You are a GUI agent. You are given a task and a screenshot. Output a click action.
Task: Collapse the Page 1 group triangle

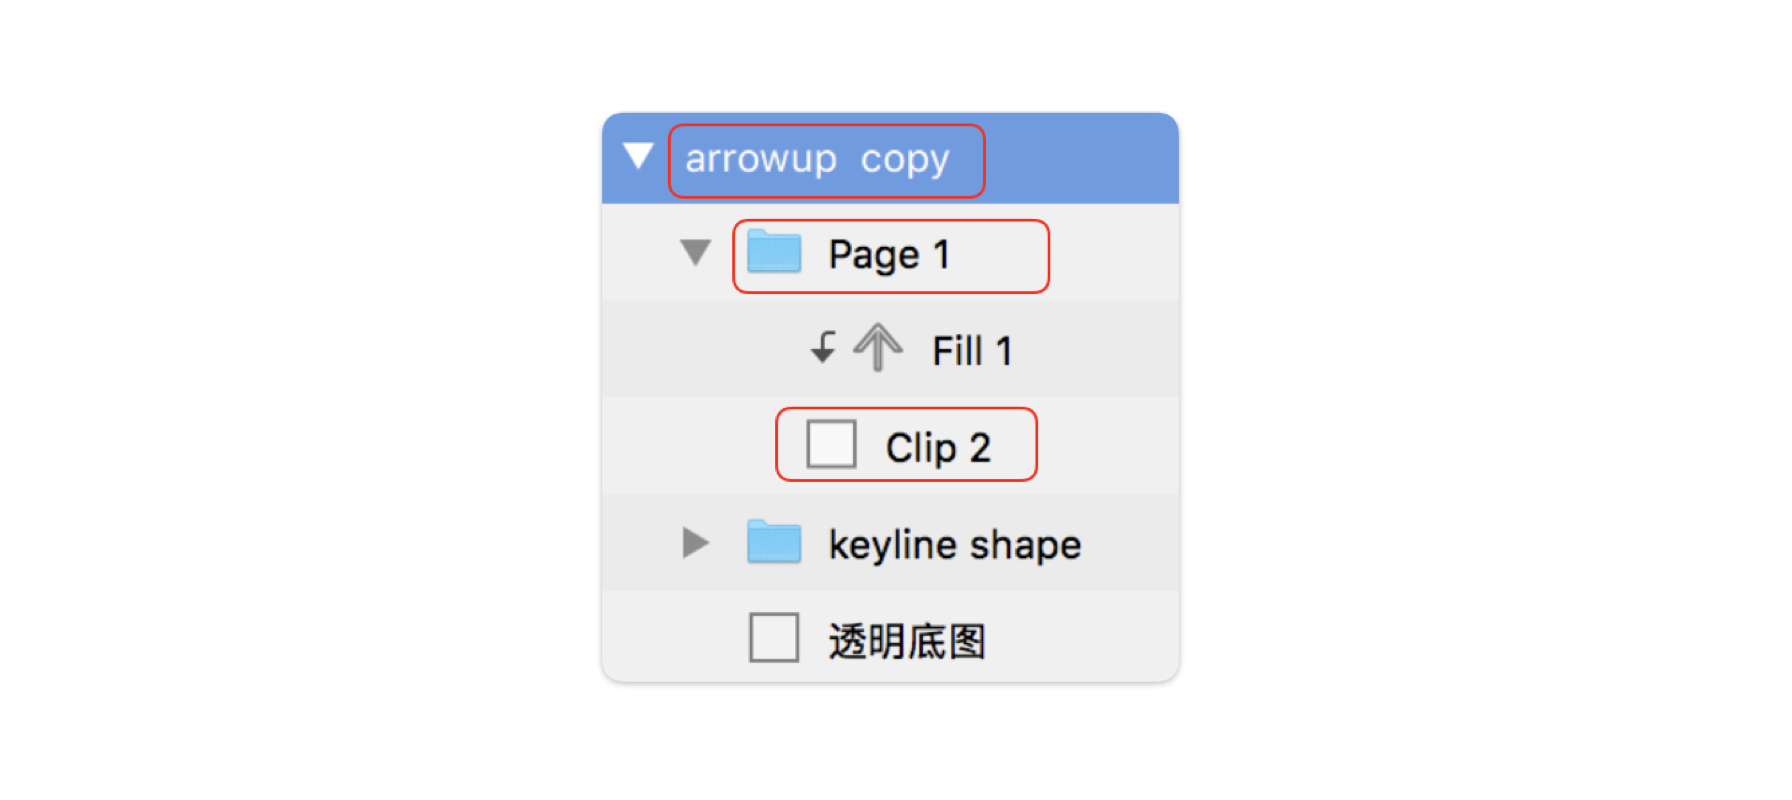(695, 252)
